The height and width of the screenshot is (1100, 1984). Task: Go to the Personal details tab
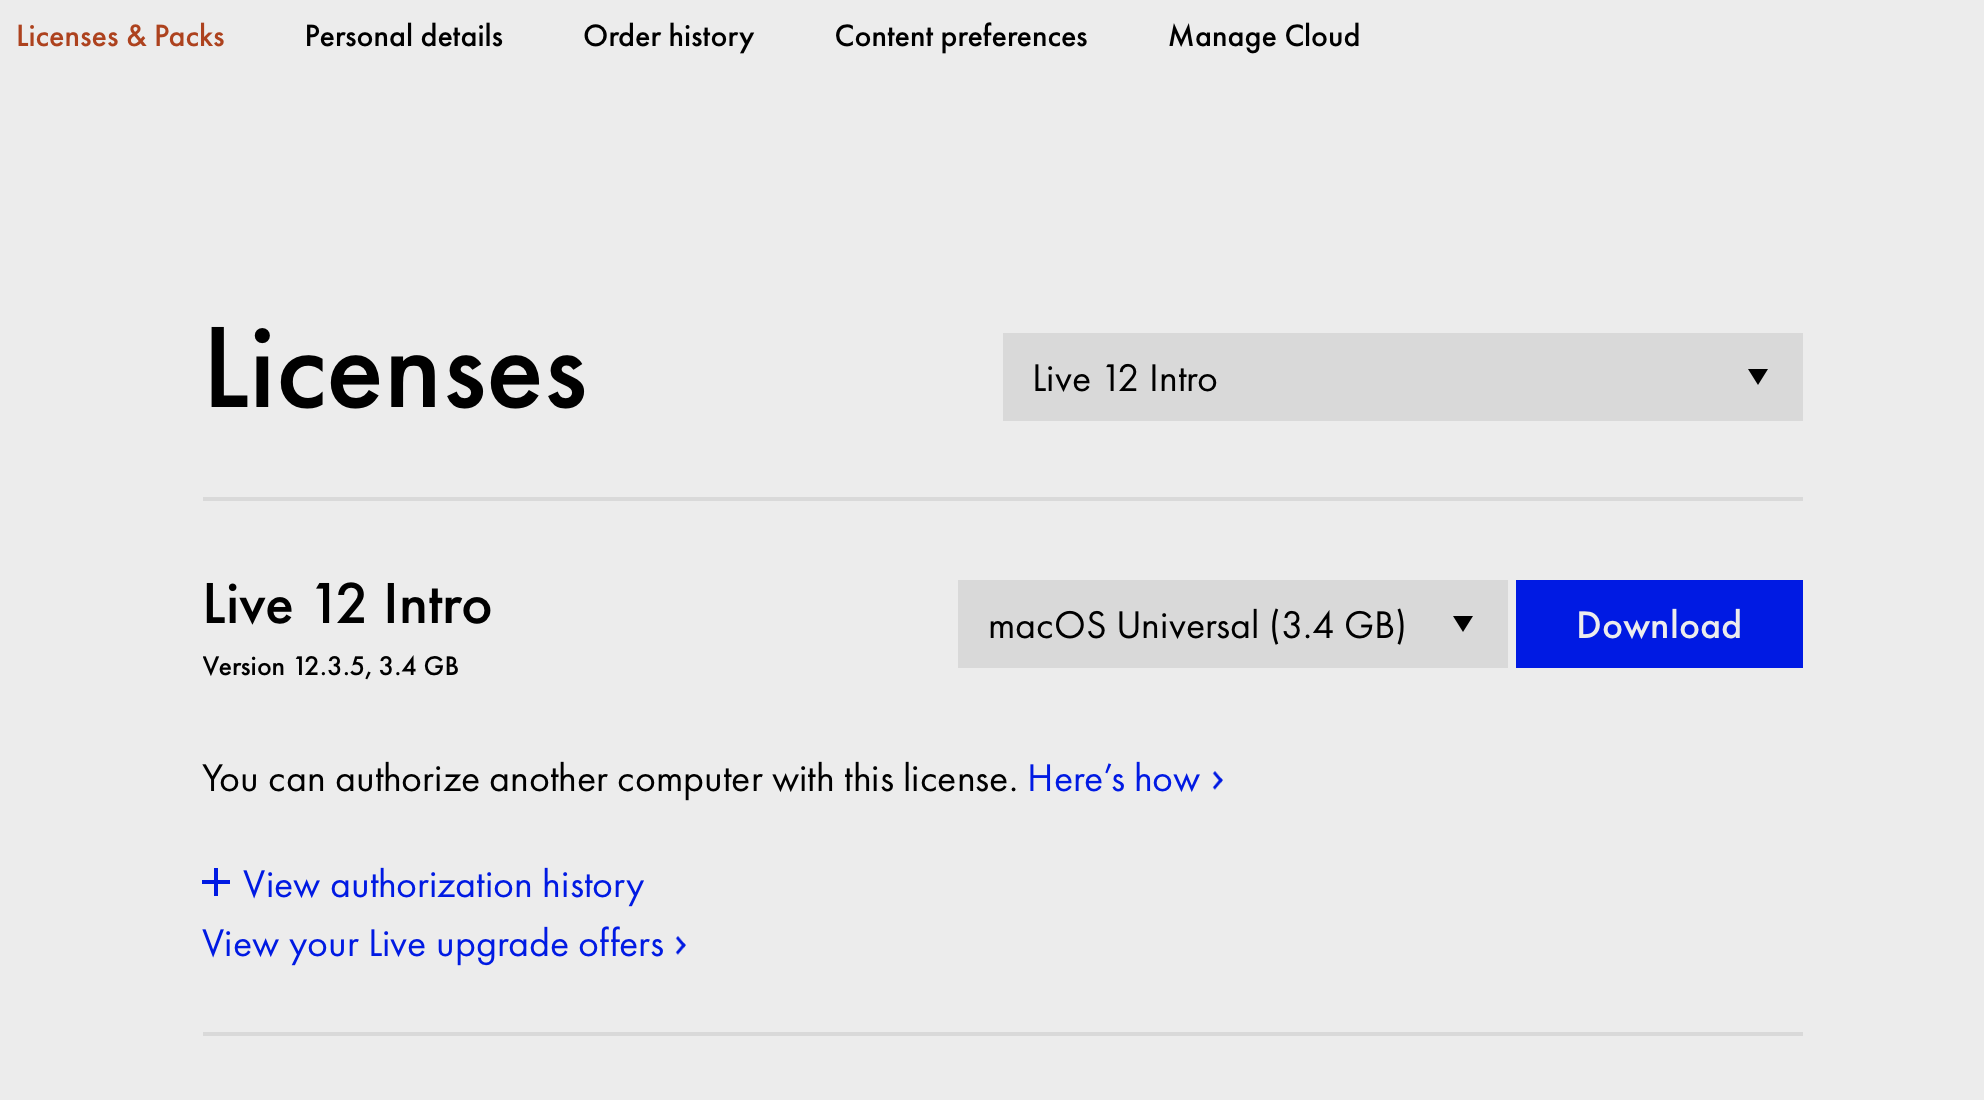403,36
